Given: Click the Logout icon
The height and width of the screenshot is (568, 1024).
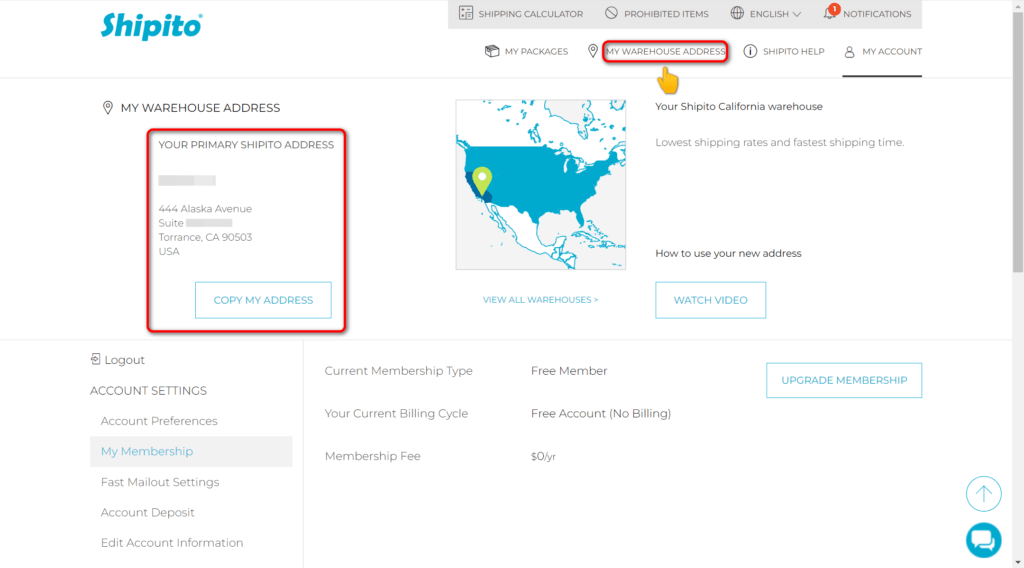Looking at the screenshot, I should (95, 359).
